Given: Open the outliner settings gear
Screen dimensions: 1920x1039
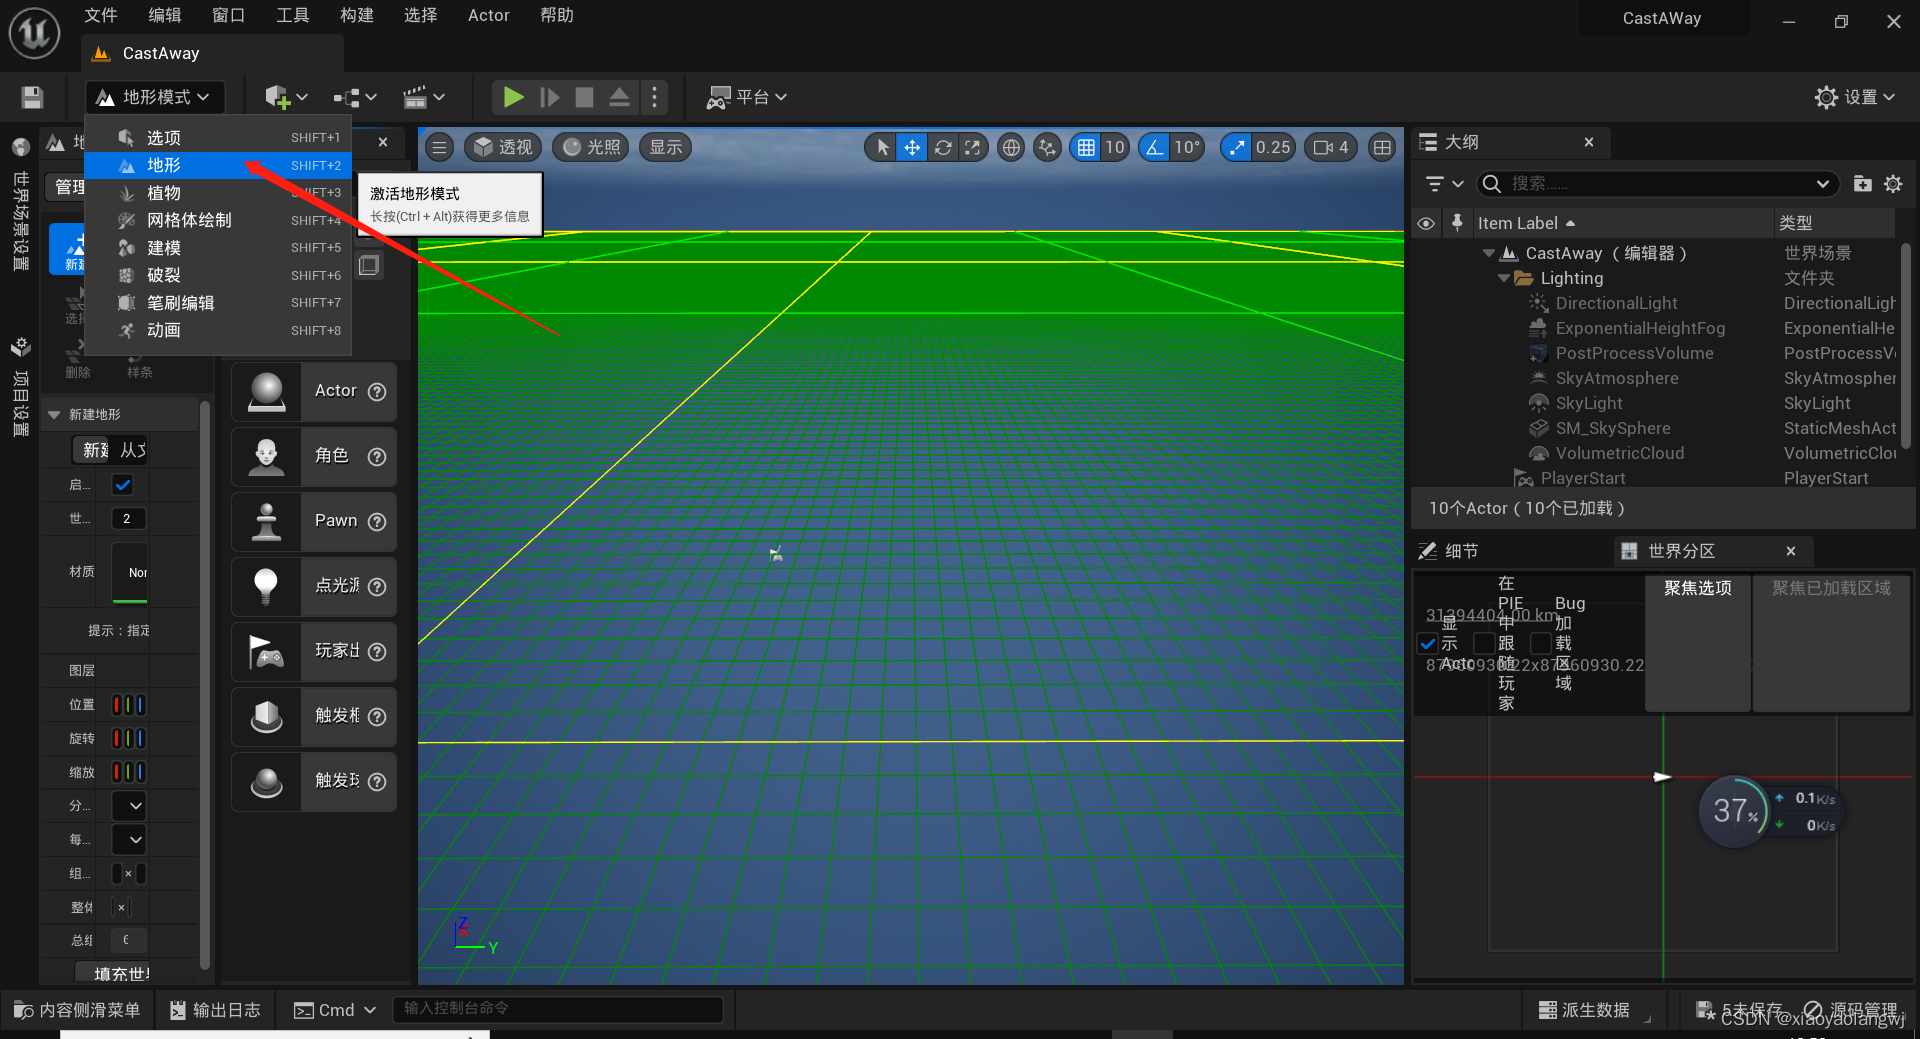Looking at the screenshot, I should pyautogui.click(x=1893, y=184).
